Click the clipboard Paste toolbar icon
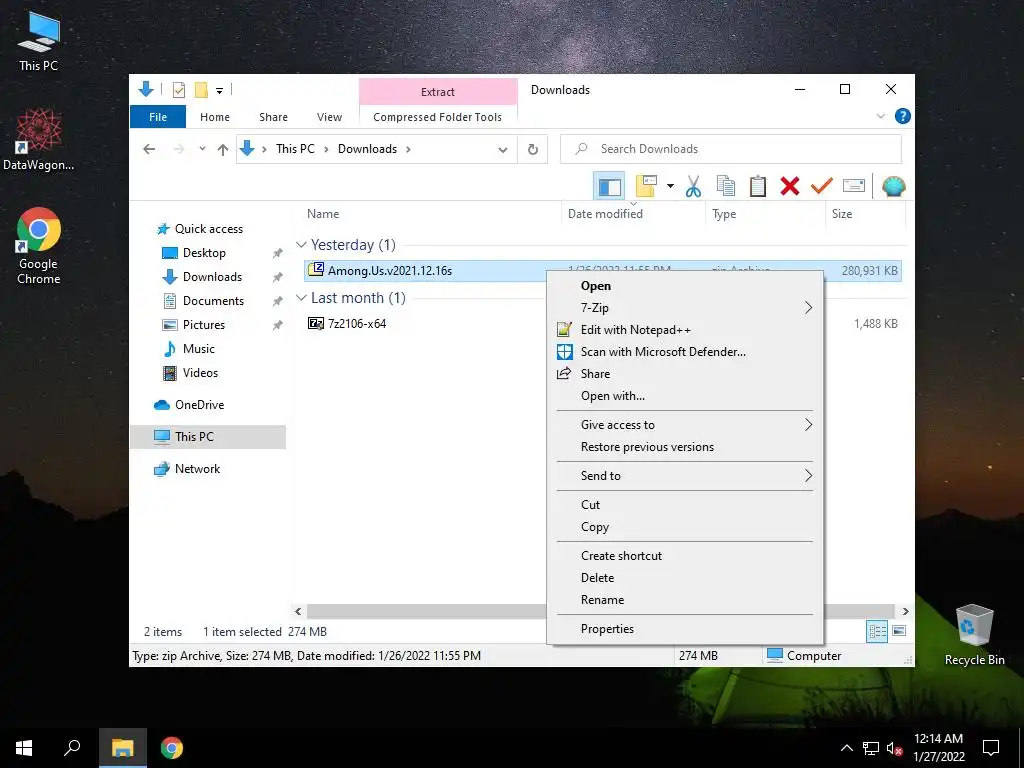 point(758,186)
